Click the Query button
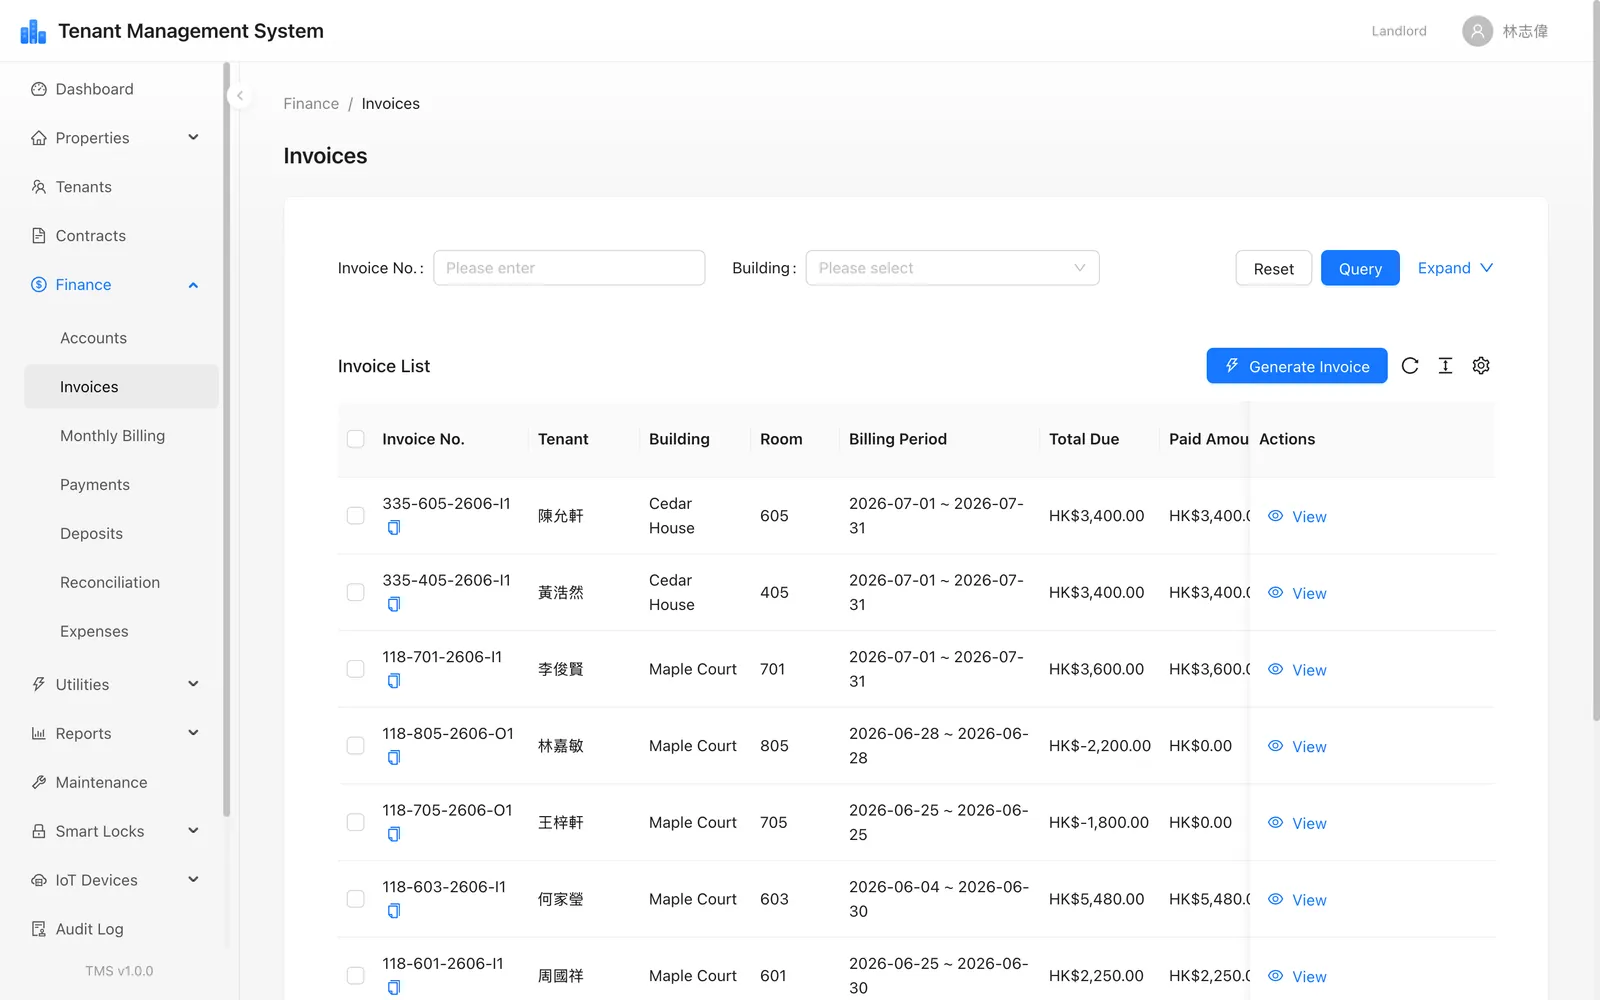 click(1360, 268)
